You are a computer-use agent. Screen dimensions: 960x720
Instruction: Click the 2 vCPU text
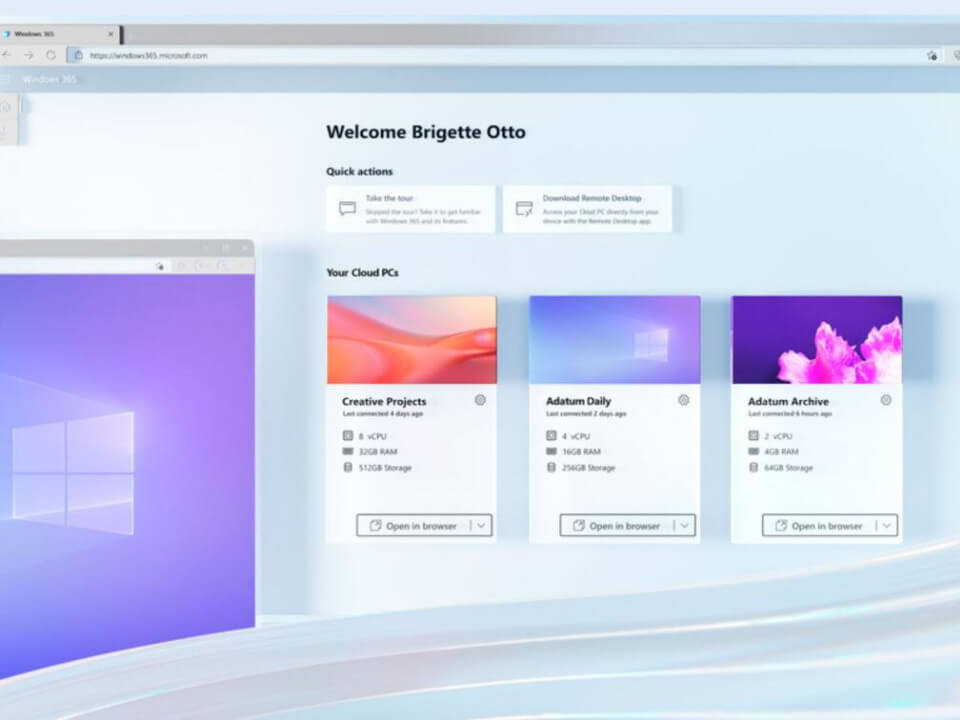778,437
